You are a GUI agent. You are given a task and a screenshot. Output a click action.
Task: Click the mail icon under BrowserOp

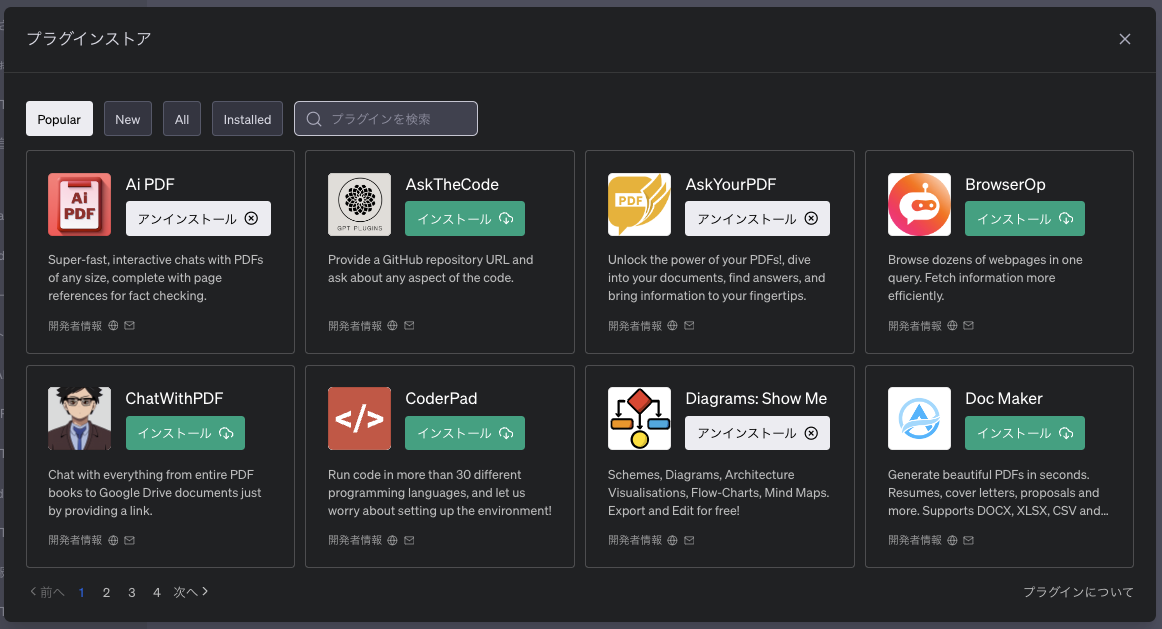pos(966,325)
